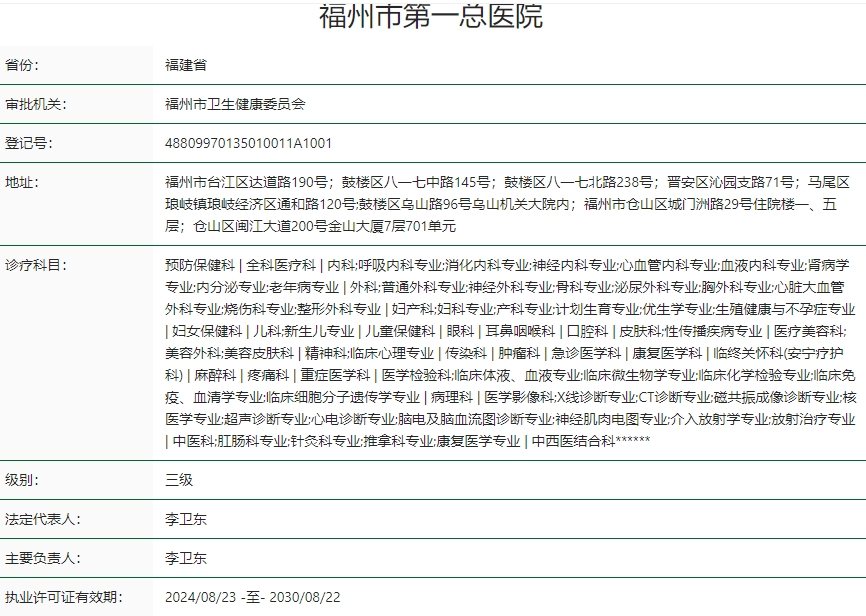Select the 法定代表人 label

click(43, 519)
